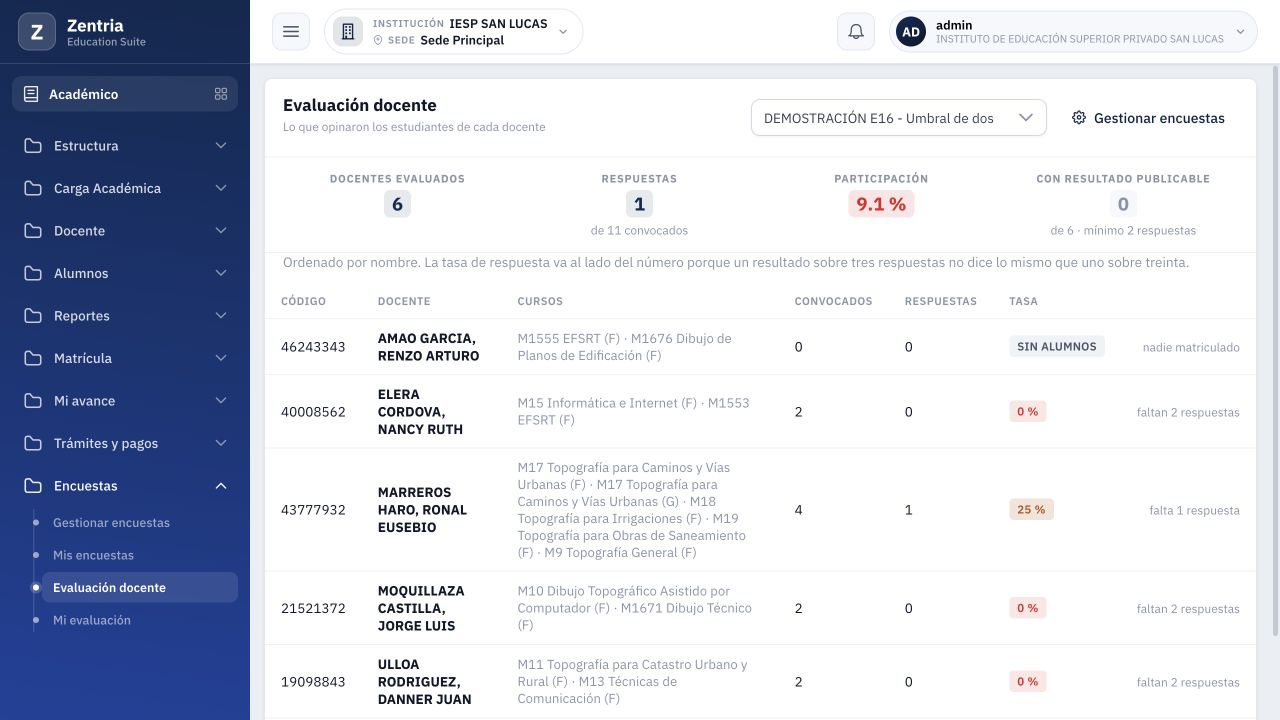Image resolution: width=1280 pixels, height=720 pixels.
Task: Click the grid icon beside Académico
Action: 221,94
